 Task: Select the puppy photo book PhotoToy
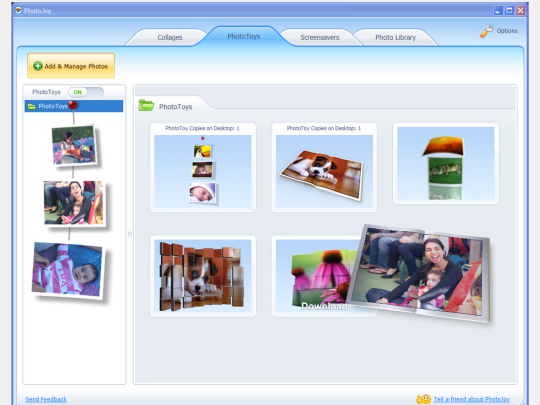(324, 171)
